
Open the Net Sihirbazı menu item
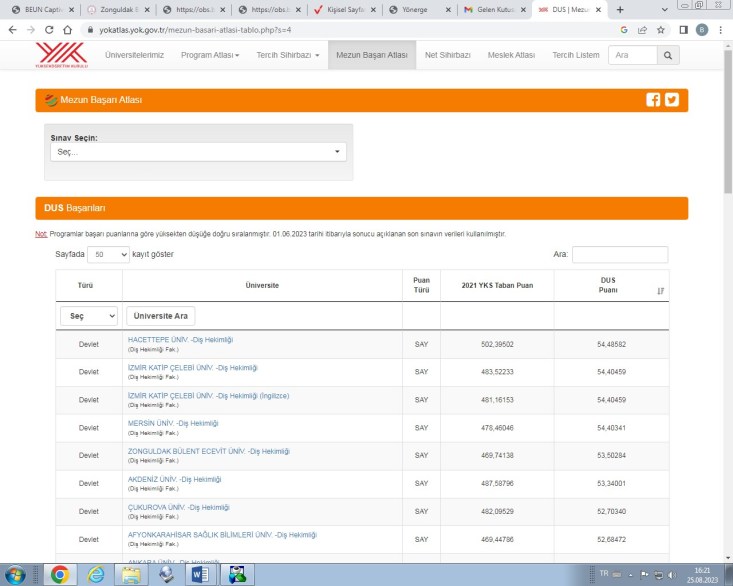pos(447,55)
